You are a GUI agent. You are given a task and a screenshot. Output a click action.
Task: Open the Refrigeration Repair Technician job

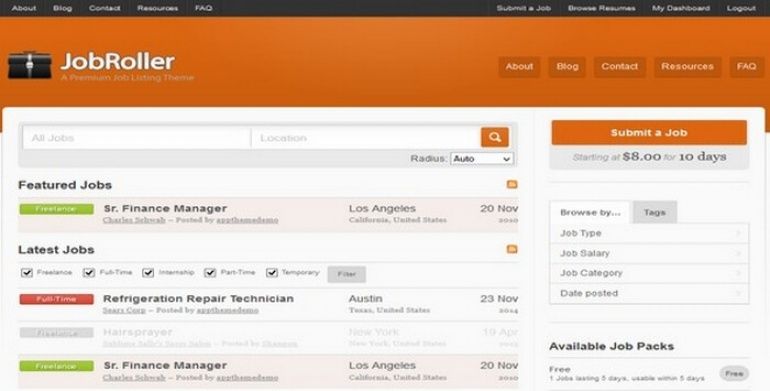coord(198,299)
